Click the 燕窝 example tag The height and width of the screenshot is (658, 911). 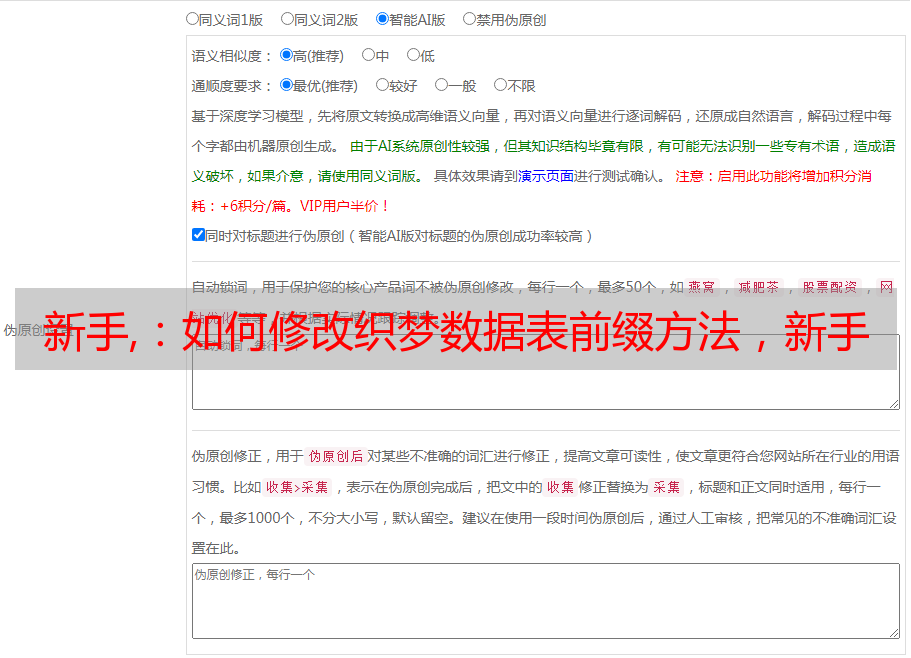coord(701,287)
